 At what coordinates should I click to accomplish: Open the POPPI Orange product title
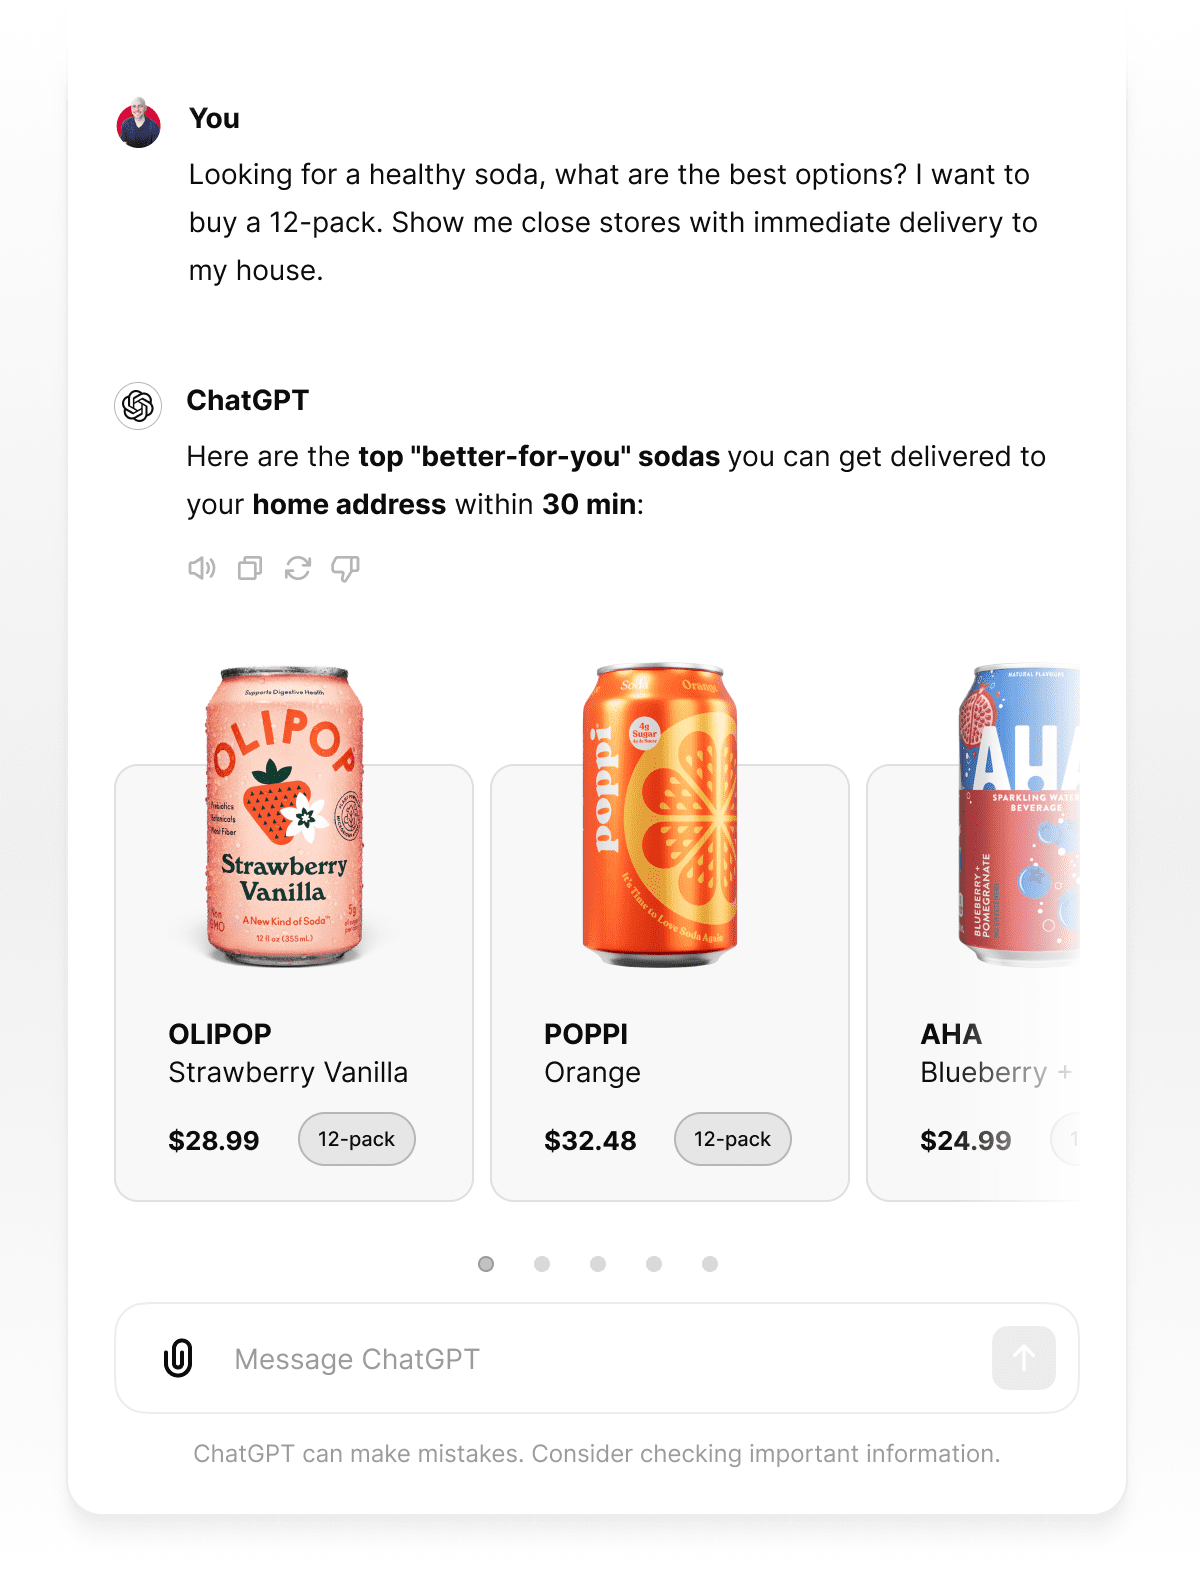tap(592, 1053)
